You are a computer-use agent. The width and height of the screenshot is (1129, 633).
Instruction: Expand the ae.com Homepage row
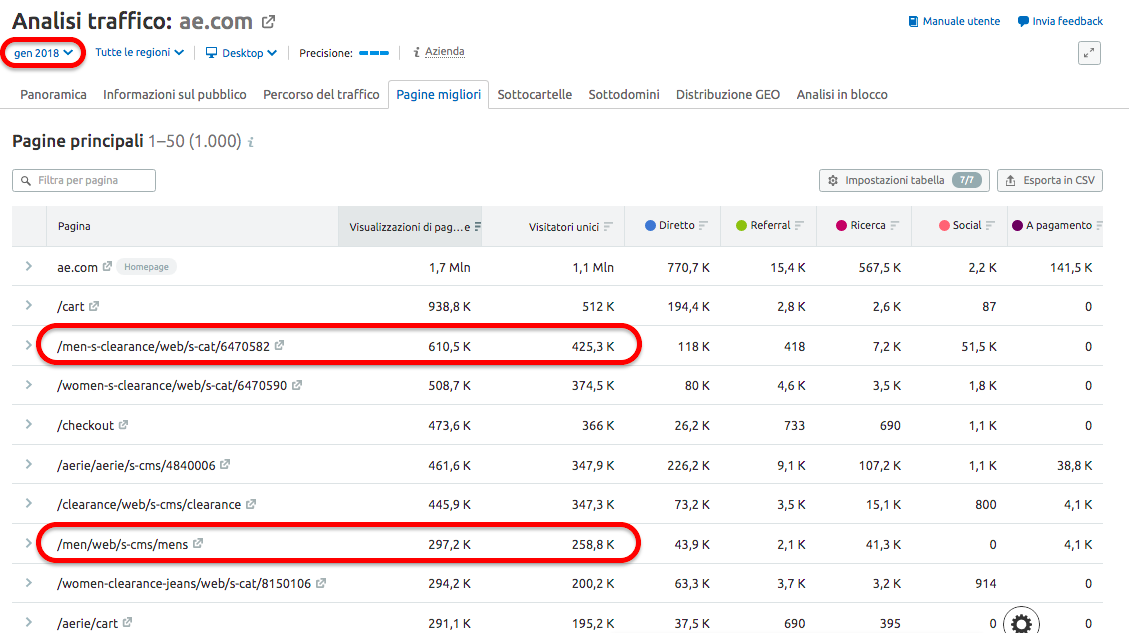(29, 266)
